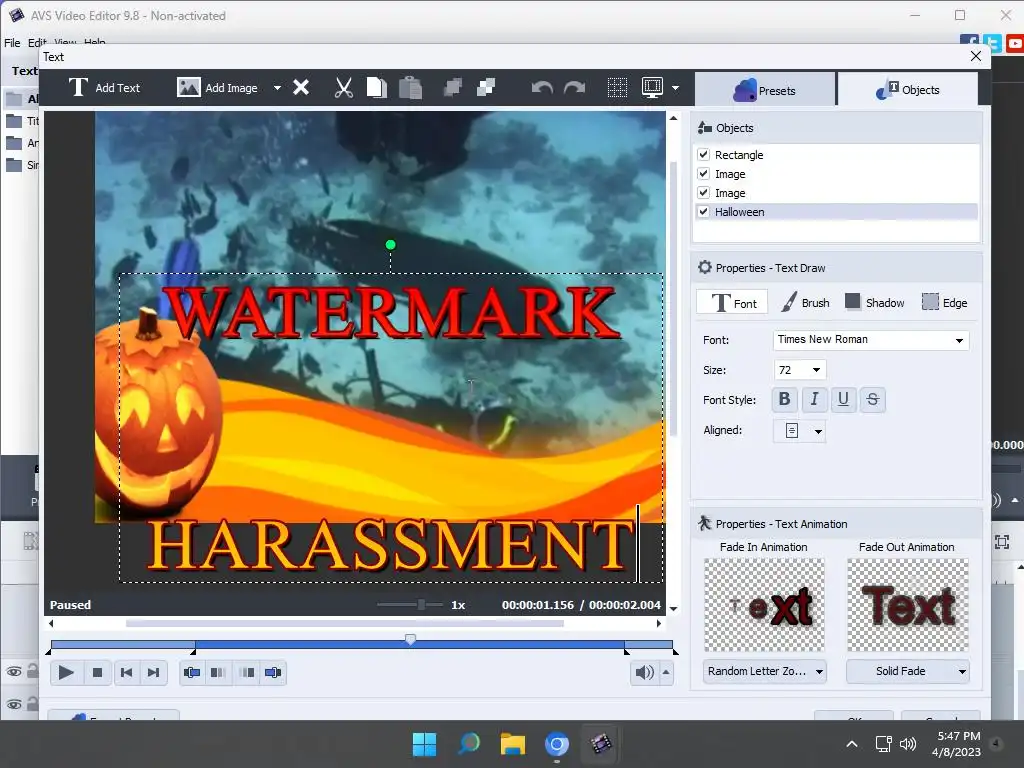
Task: Uncheck the Halloween object checkbox
Action: point(703,212)
